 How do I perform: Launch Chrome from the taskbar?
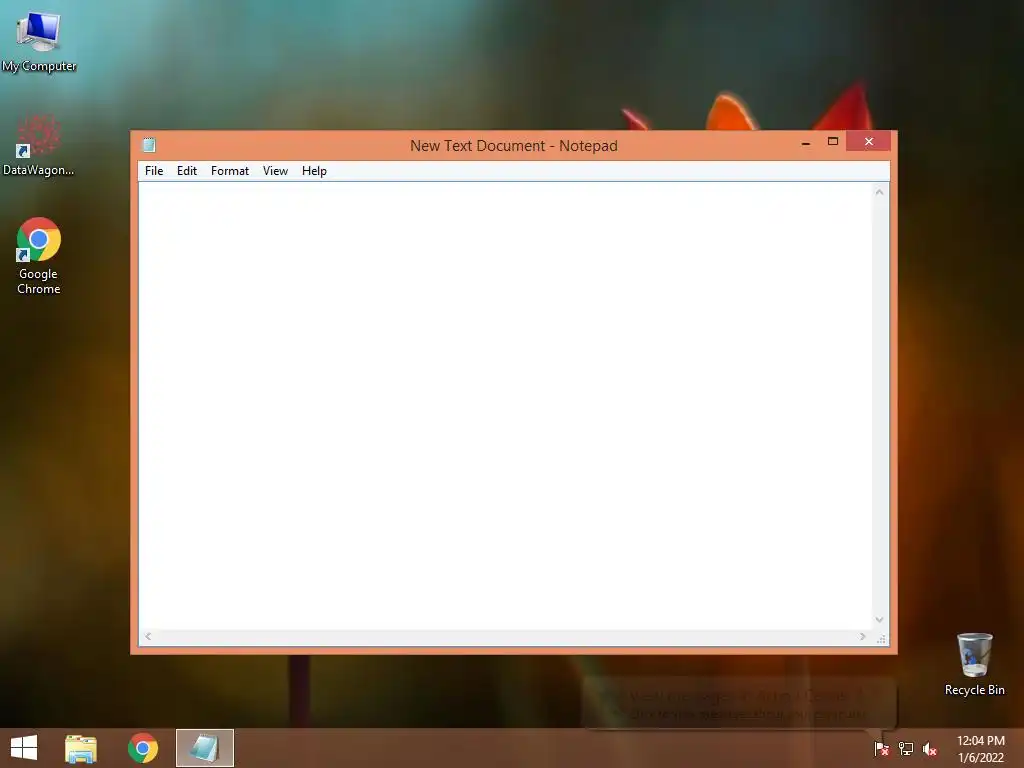[142, 748]
